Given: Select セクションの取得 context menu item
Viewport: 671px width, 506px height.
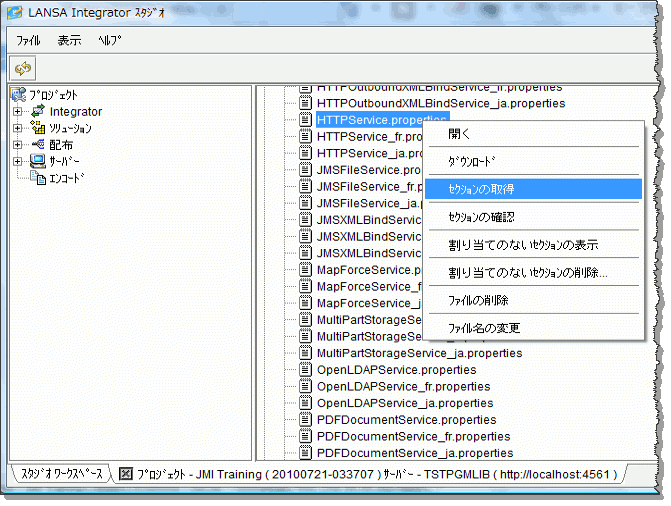Looking at the screenshot, I should [x=534, y=189].
